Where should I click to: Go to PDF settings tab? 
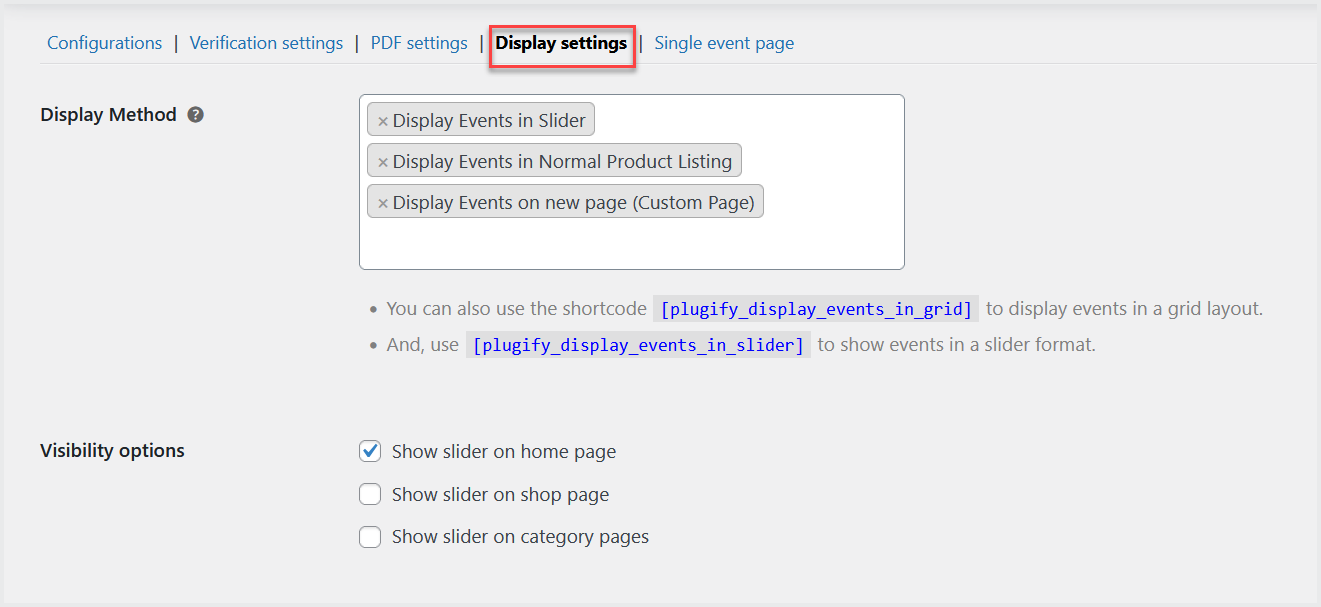(419, 43)
